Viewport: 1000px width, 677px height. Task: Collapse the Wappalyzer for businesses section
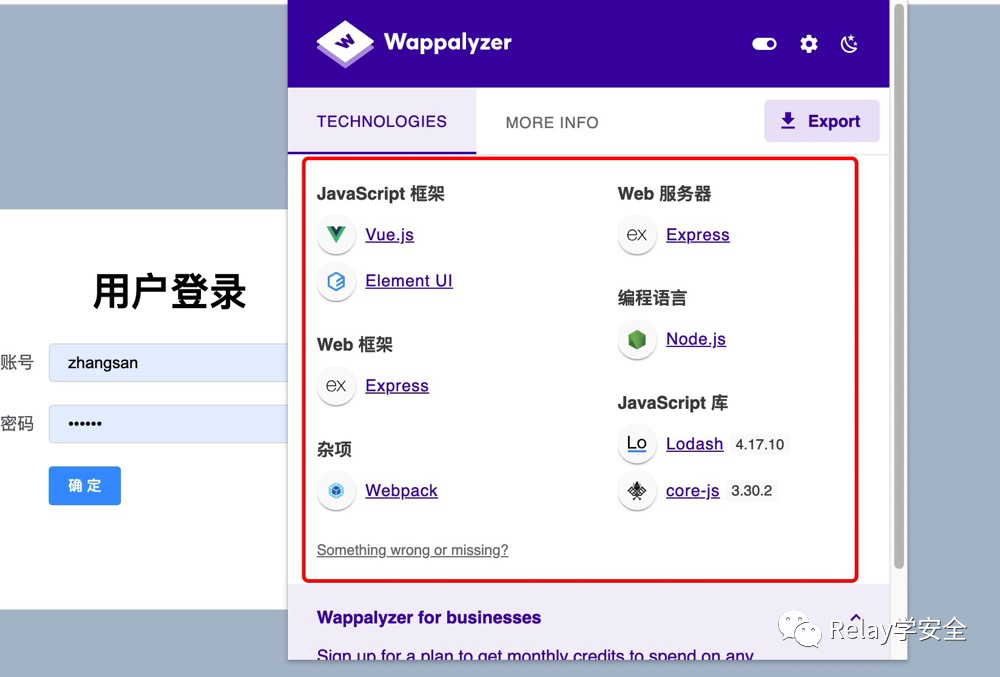(x=855, y=616)
